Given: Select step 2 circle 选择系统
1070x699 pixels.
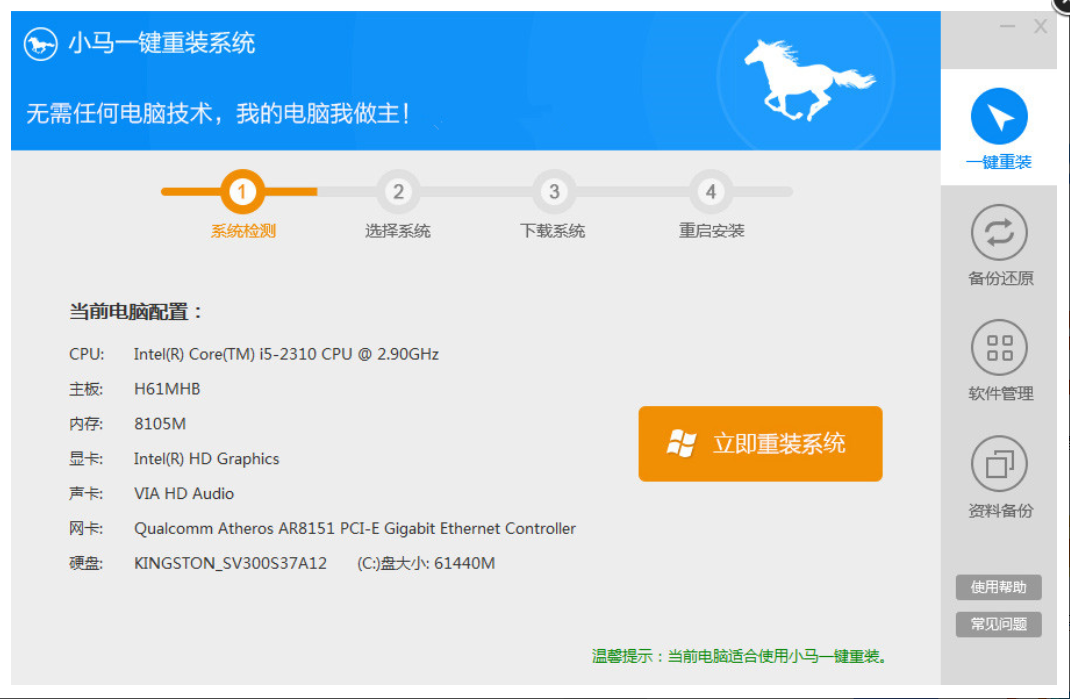Looking at the screenshot, I should click(398, 192).
